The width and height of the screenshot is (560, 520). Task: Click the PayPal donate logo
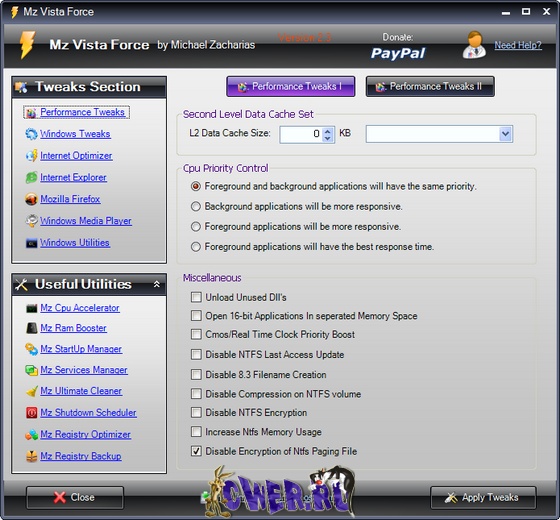point(398,53)
